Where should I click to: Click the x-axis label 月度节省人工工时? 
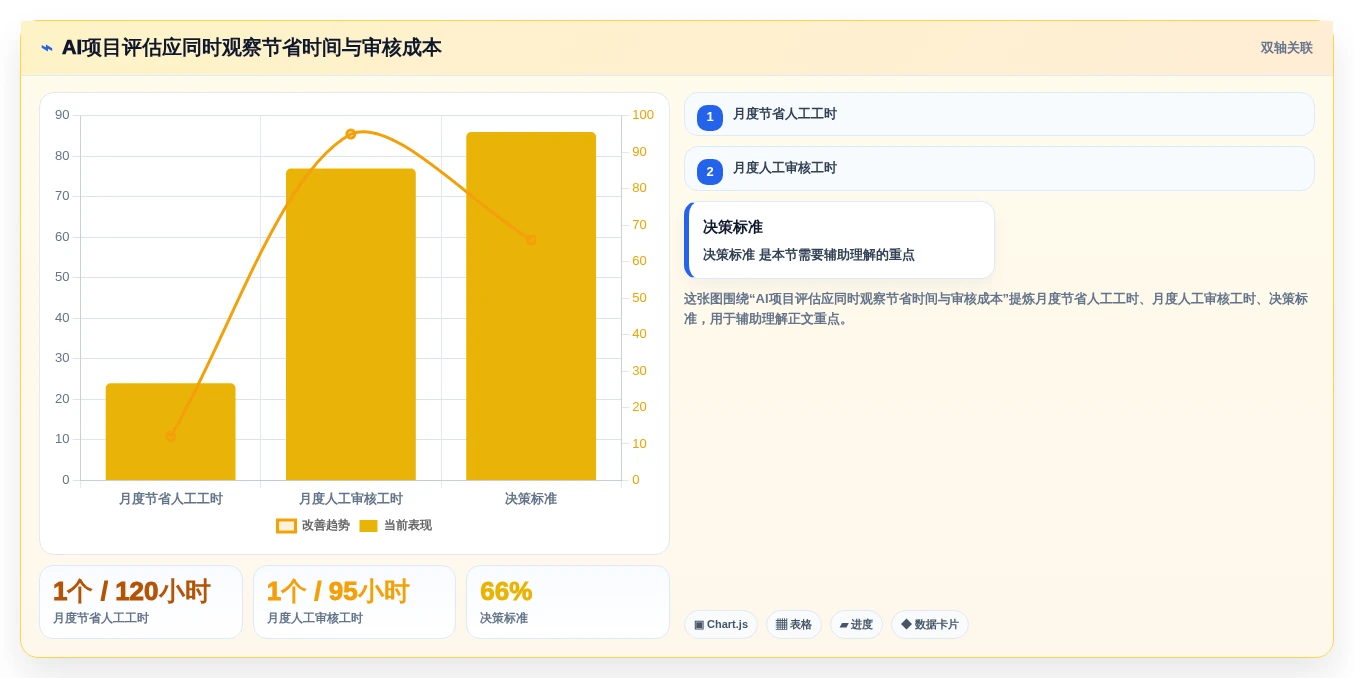coord(171,498)
